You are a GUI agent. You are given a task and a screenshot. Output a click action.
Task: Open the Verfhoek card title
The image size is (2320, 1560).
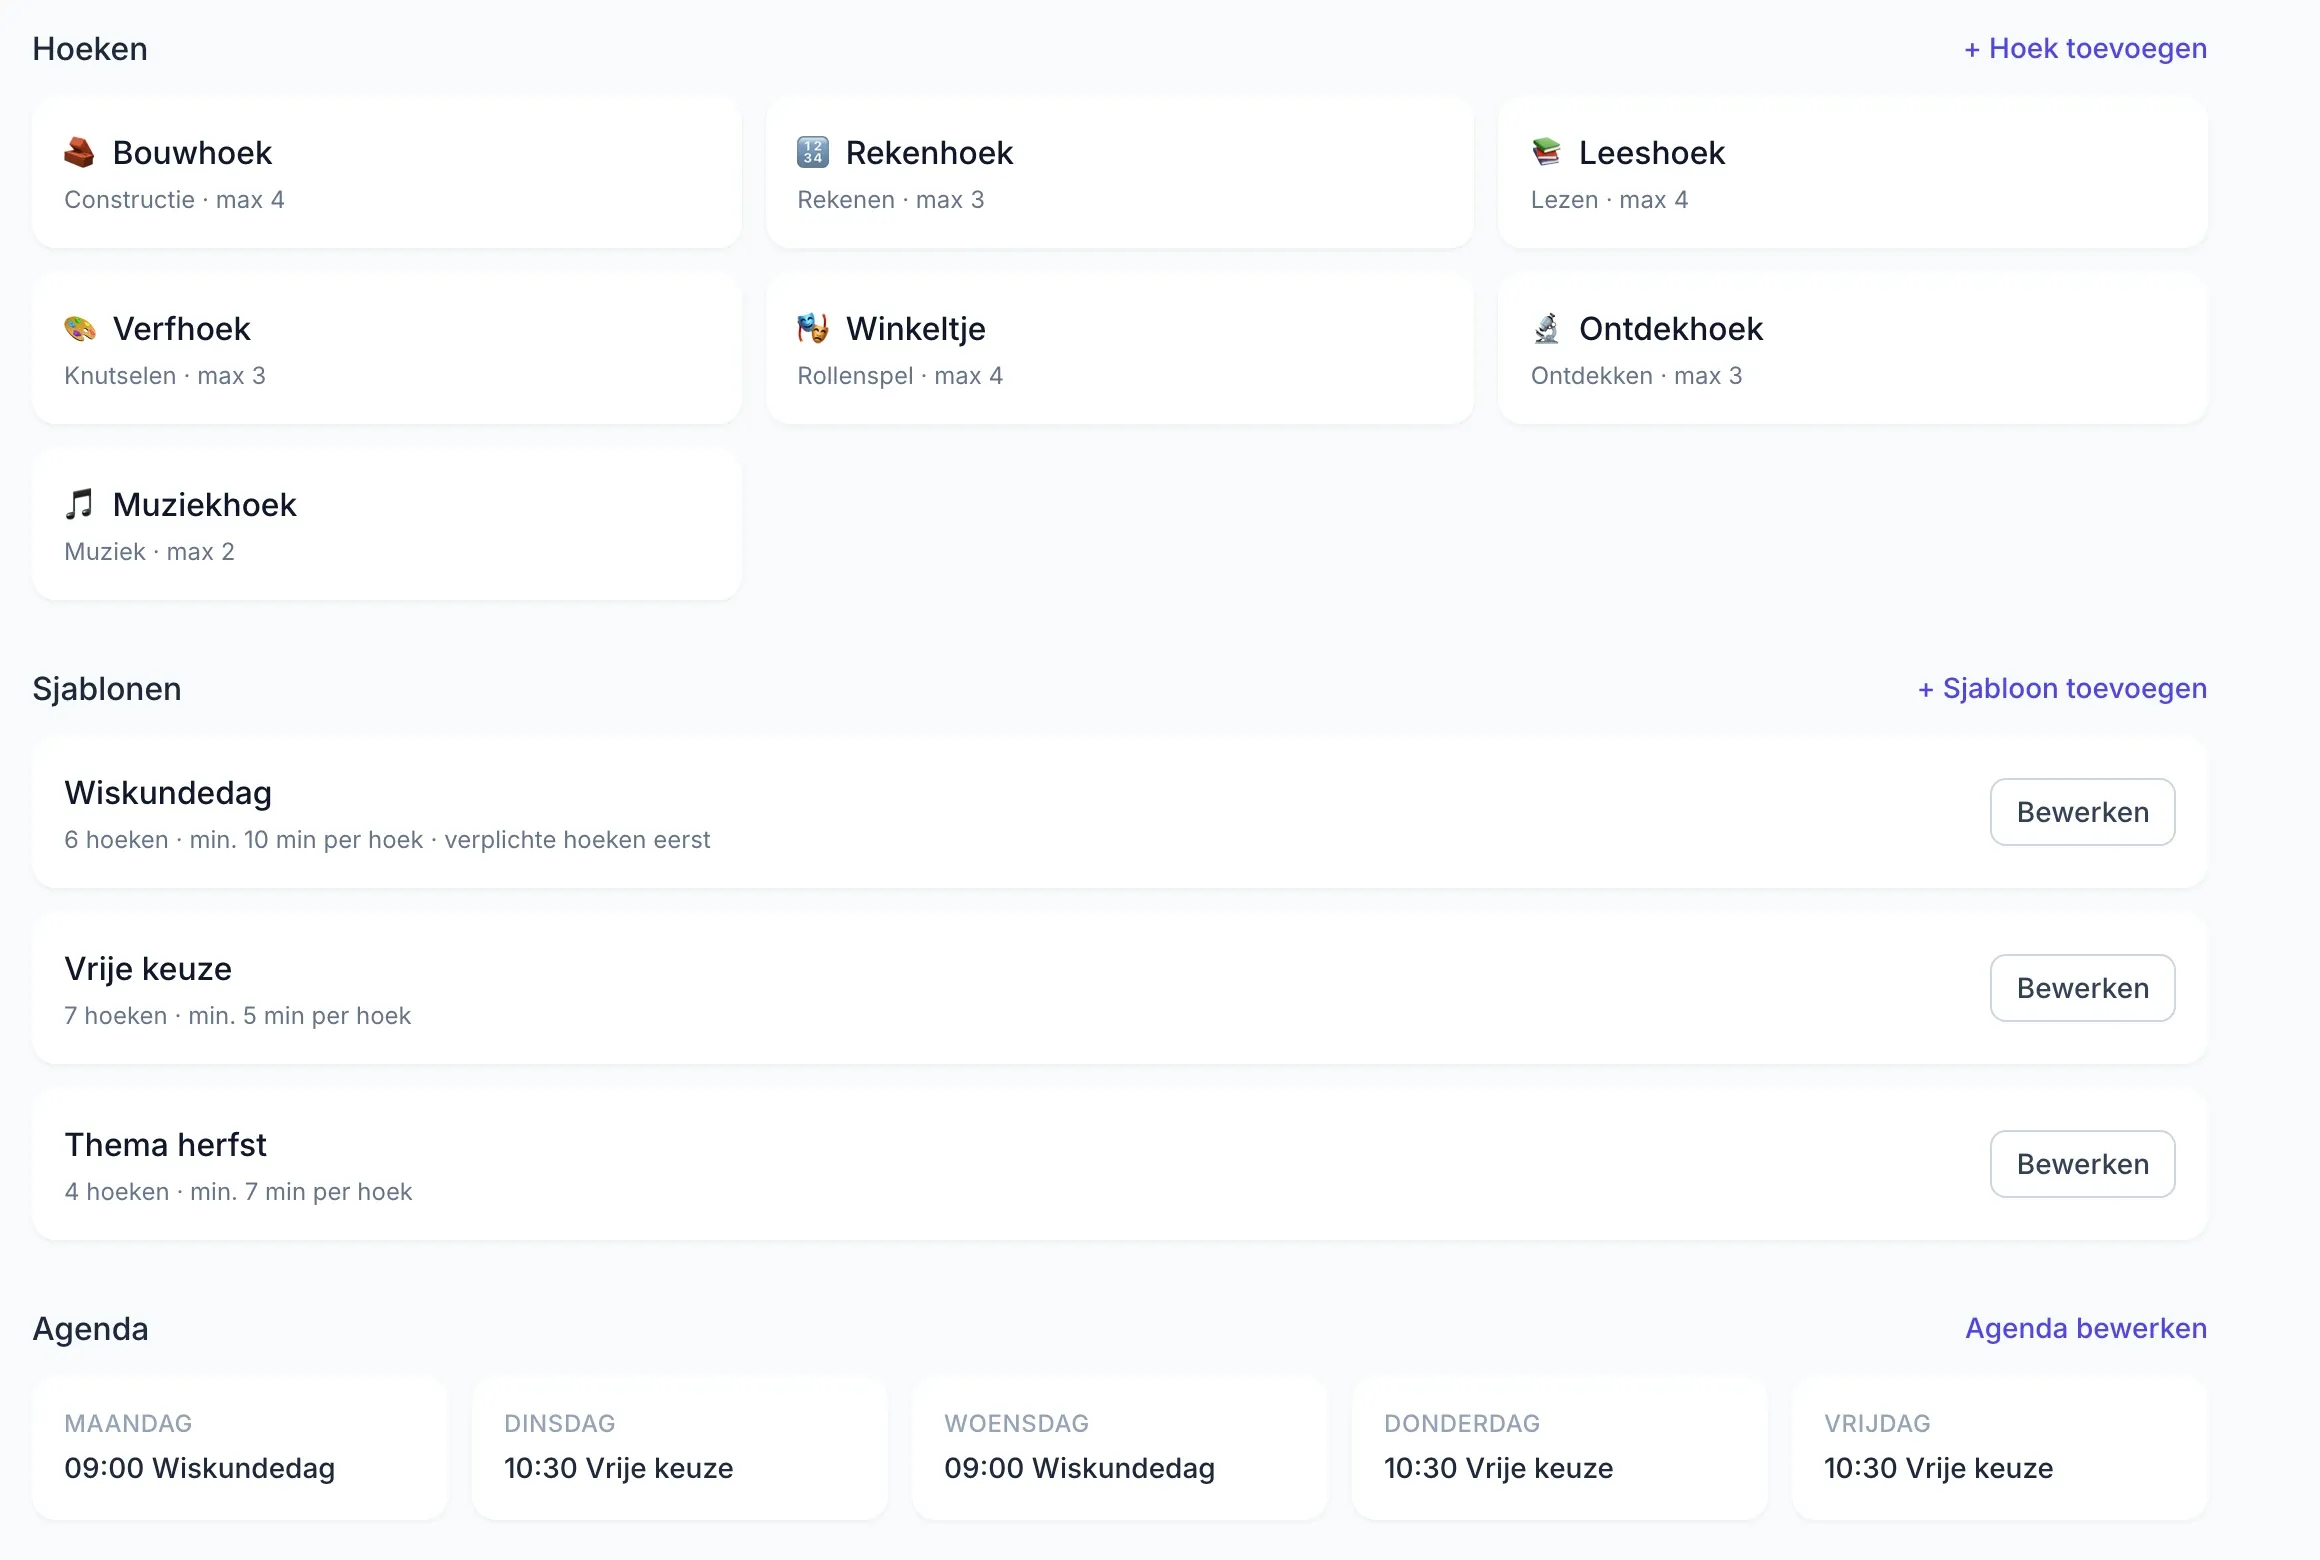click(181, 329)
